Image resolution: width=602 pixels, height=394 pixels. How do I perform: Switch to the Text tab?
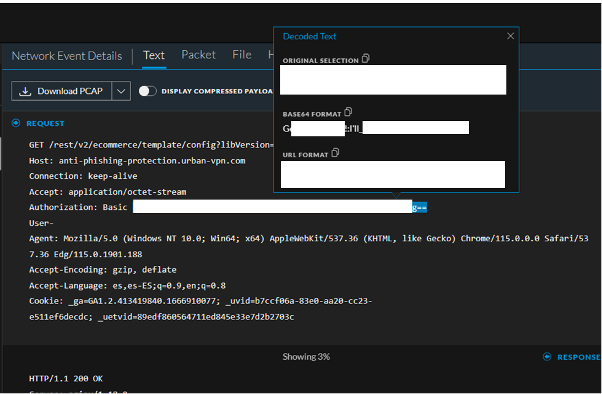pos(154,56)
